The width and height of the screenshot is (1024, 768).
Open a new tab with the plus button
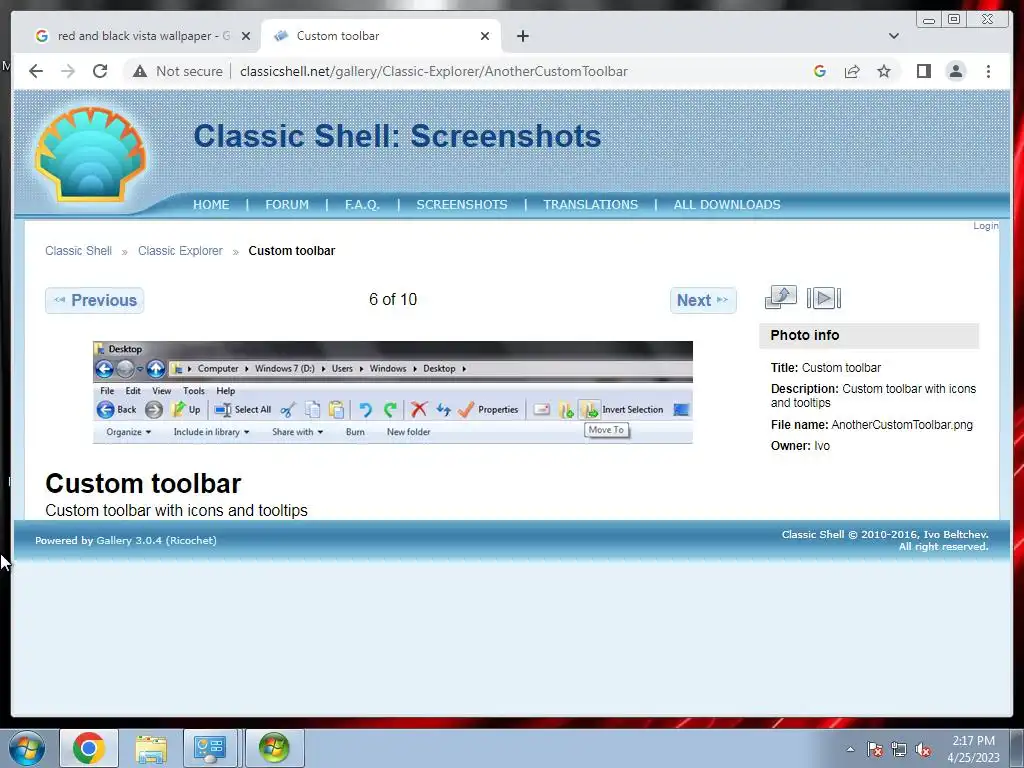click(x=522, y=36)
